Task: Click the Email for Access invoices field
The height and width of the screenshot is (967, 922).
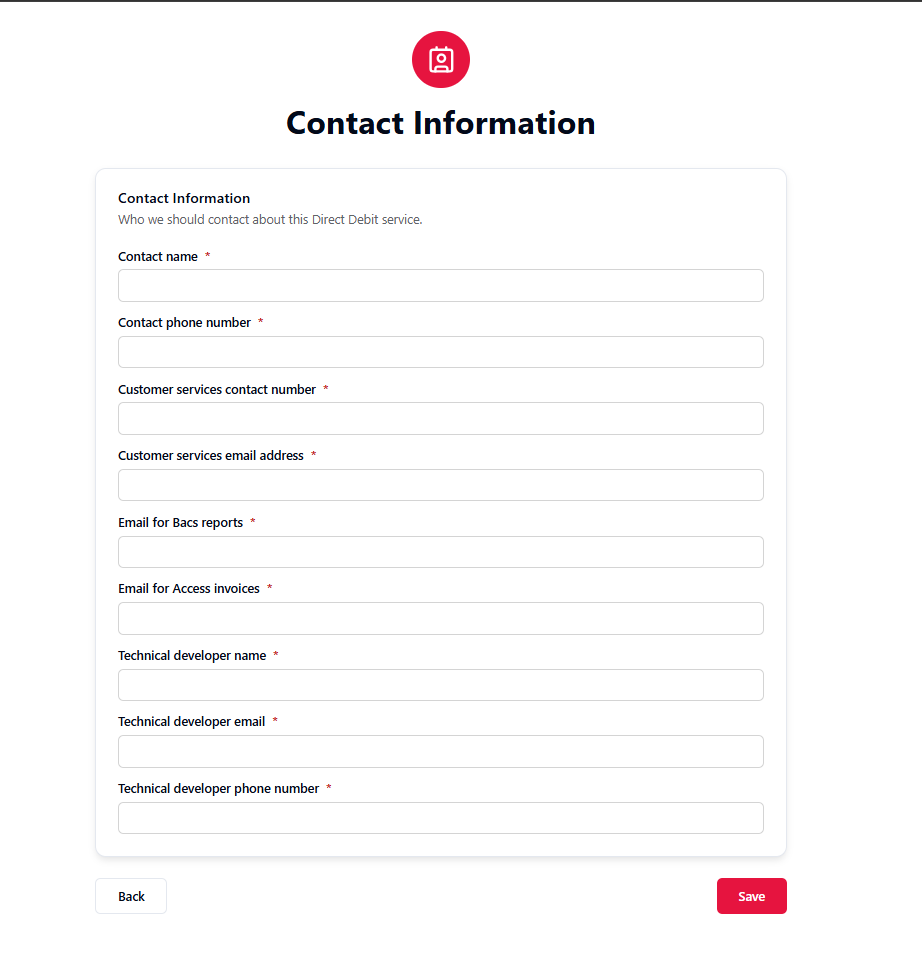Action: pyautogui.click(x=440, y=619)
